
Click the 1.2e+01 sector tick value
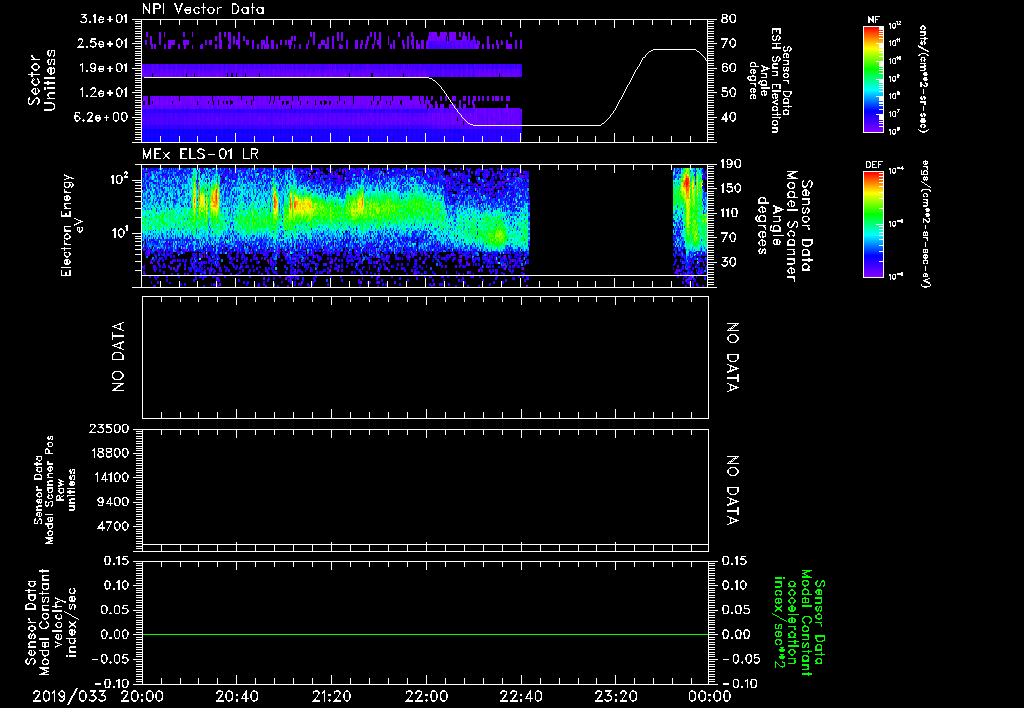coord(104,93)
